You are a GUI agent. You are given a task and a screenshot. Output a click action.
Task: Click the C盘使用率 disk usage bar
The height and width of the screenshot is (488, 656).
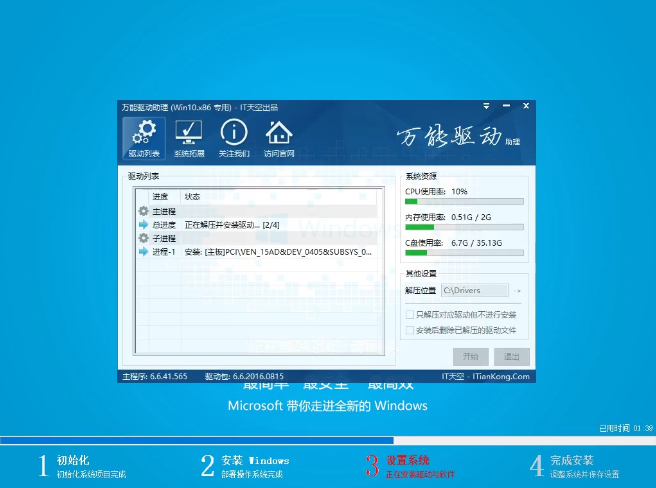pos(464,253)
